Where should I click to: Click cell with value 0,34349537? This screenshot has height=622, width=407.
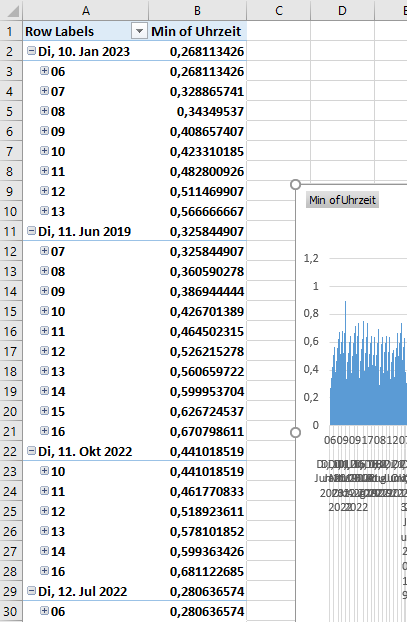(198, 111)
